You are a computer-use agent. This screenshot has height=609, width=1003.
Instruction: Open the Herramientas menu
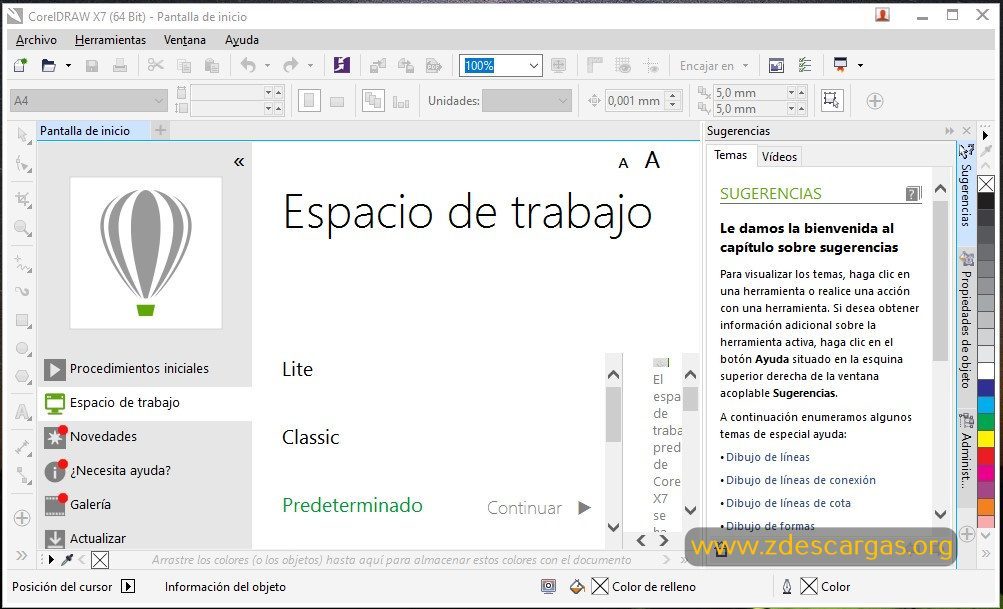coord(110,40)
